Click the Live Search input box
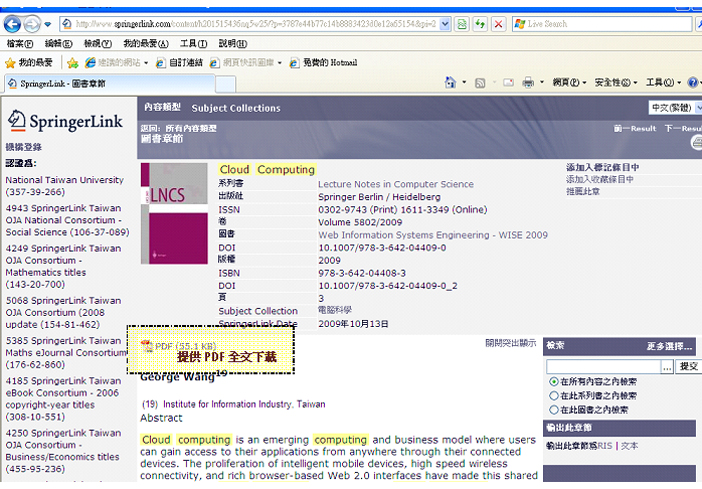This screenshot has width=702, height=489. click(x=602, y=24)
